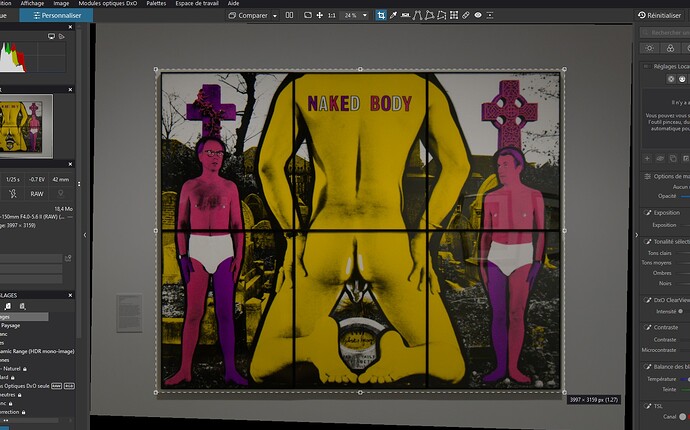Screen dimensions: 690x430
Task: Open the reshape grid tool
Action: 454,15
